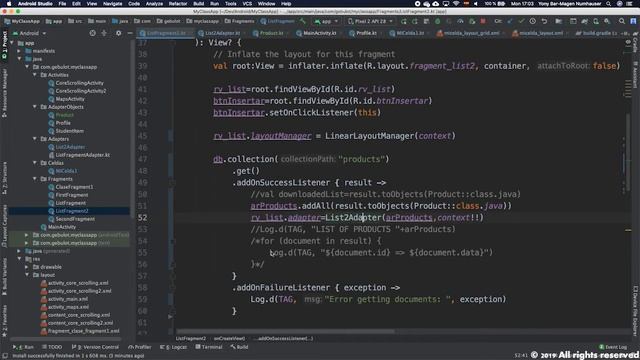Open the Analyze menu

click(154, 4)
